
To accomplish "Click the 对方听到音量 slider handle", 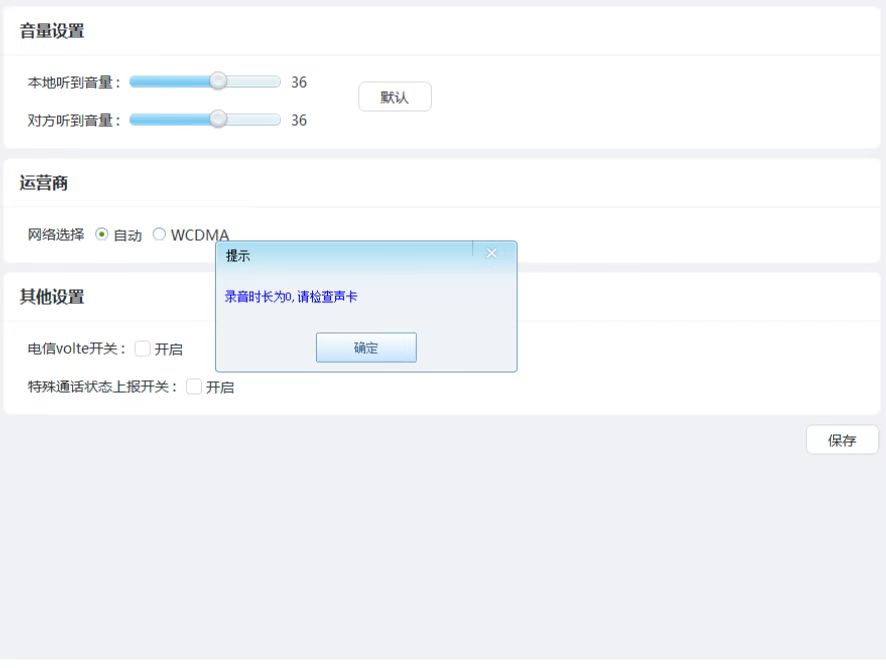I will [218, 119].
